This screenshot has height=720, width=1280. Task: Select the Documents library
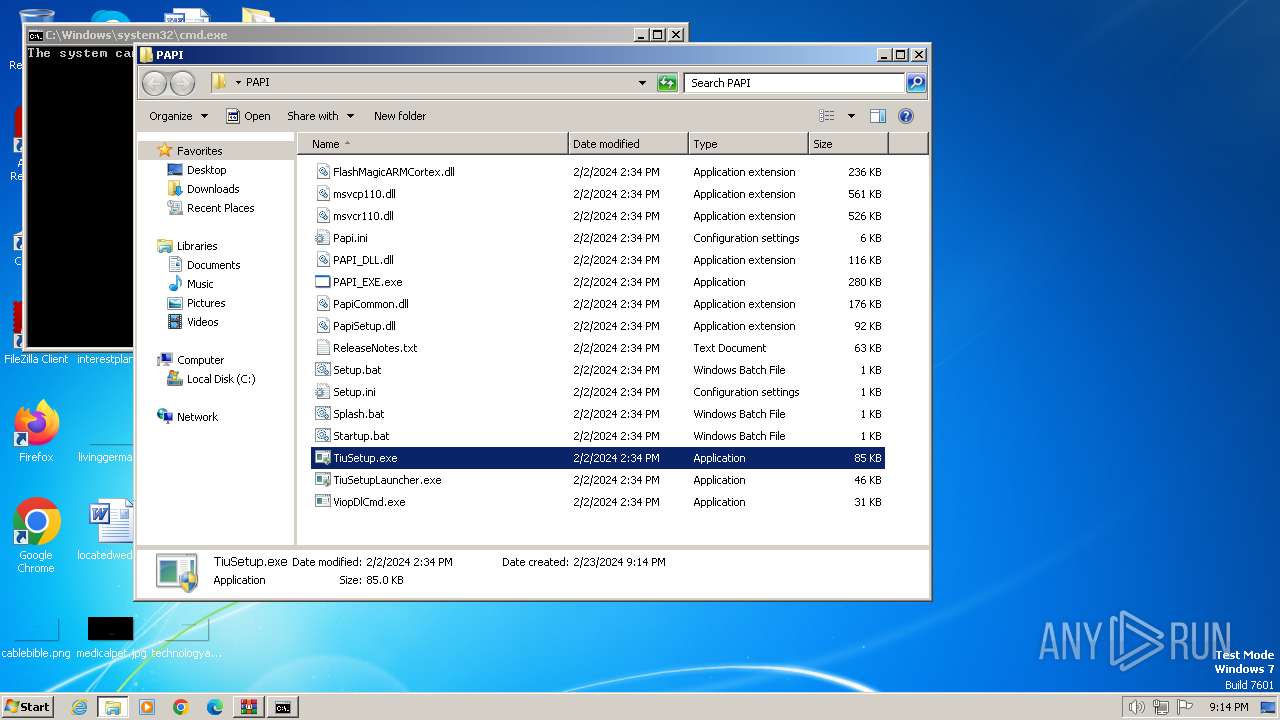coord(213,265)
